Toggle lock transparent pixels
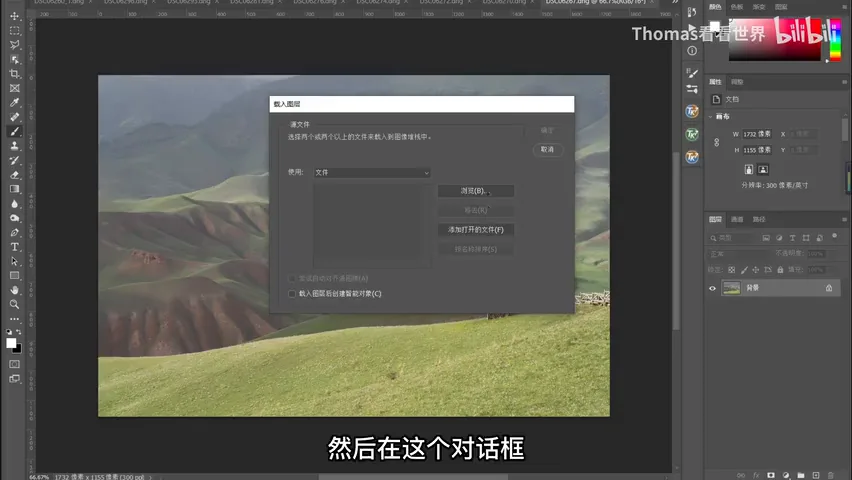The height and width of the screenshot is (480, 852). (x=732, y=270)
